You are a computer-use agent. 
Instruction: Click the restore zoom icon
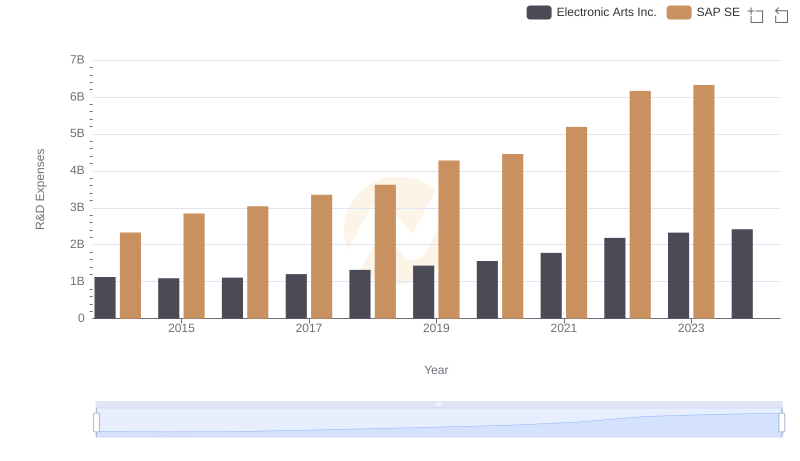coord(781,15)
